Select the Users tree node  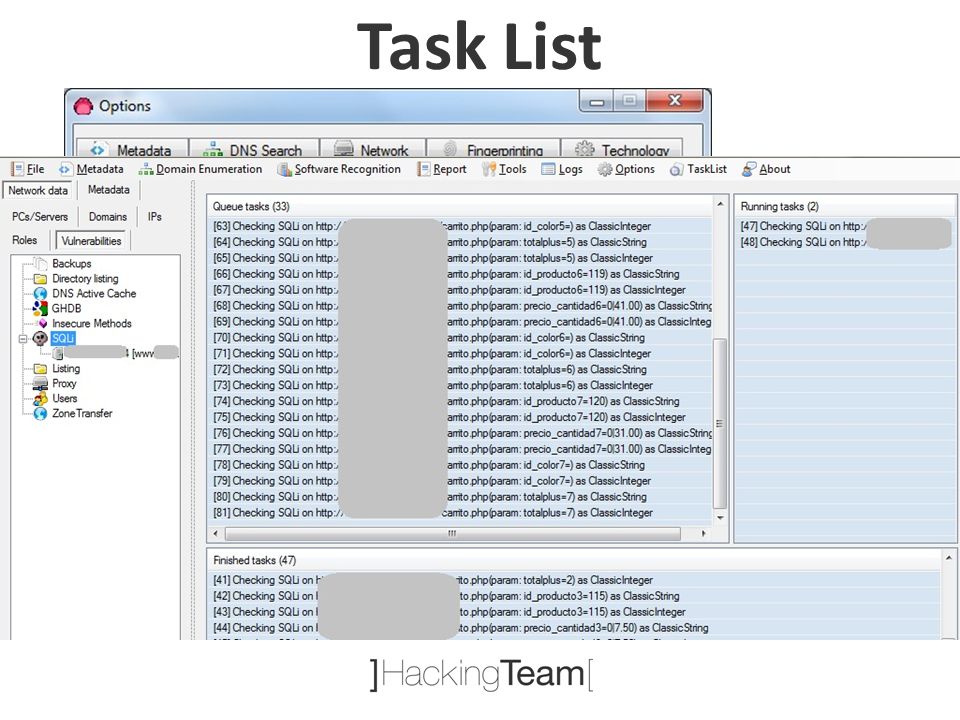65,398
